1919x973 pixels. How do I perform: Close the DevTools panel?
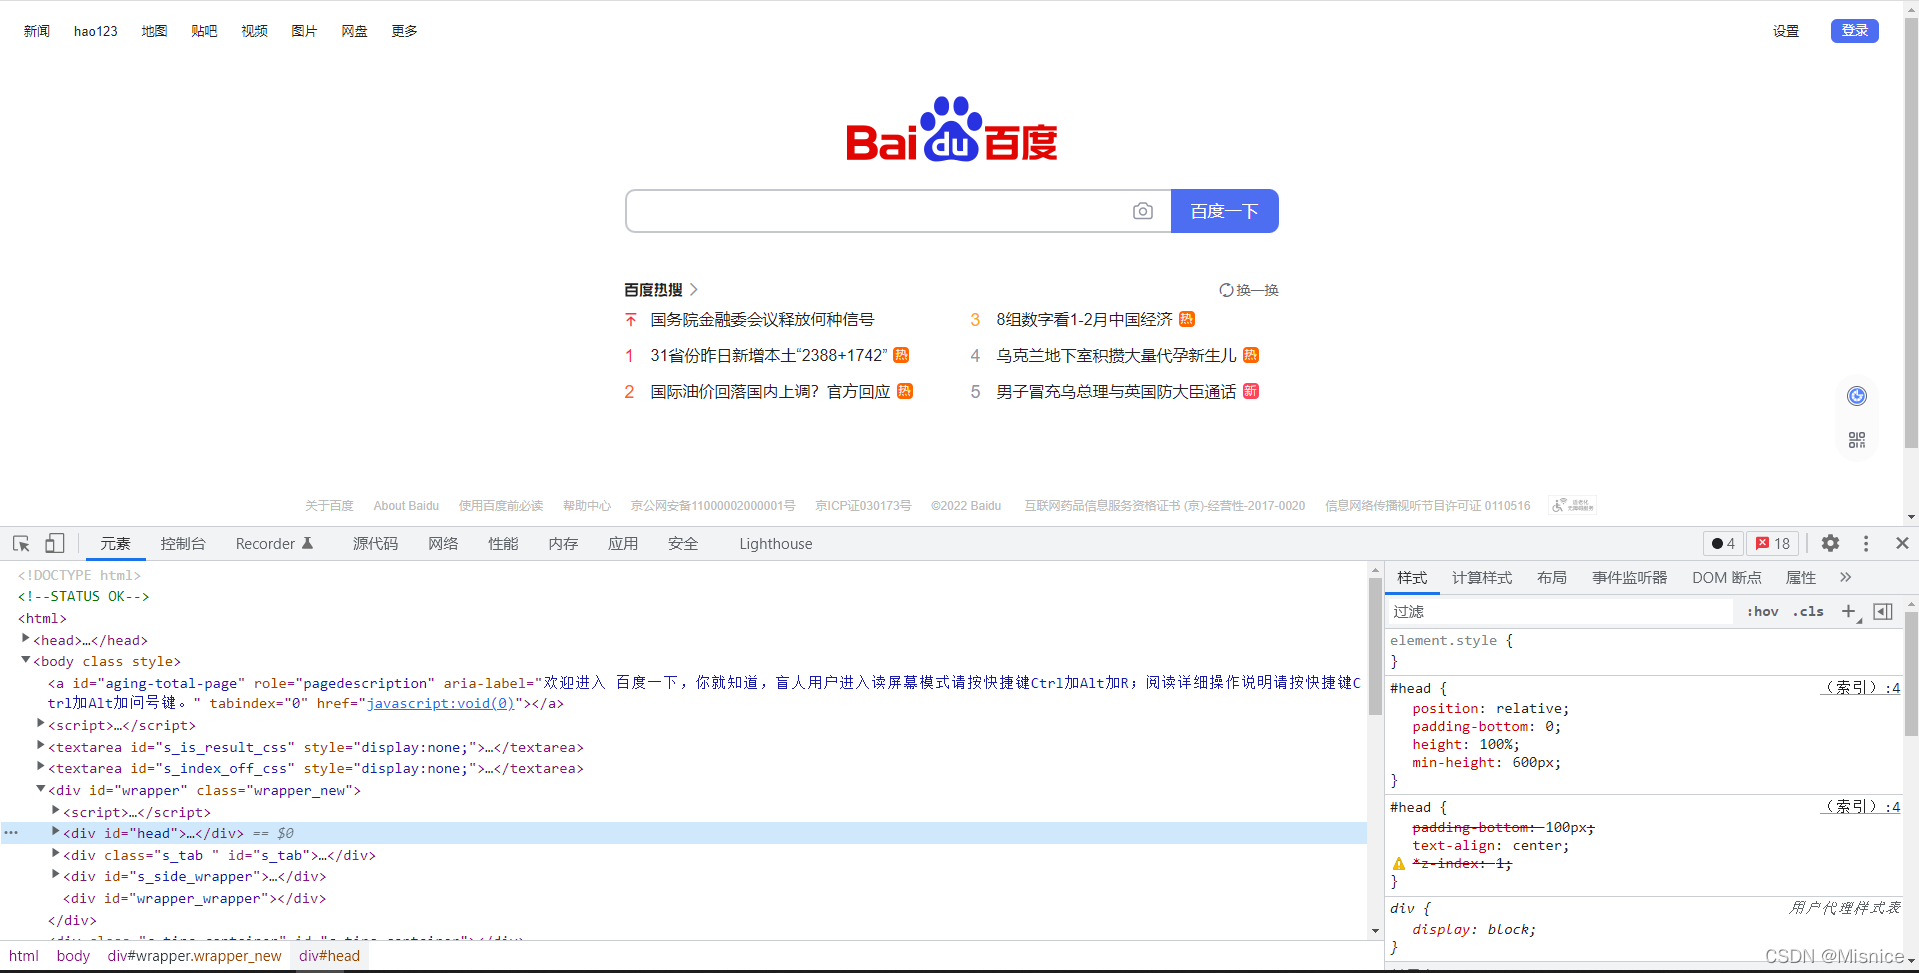tap(1902, 543)
